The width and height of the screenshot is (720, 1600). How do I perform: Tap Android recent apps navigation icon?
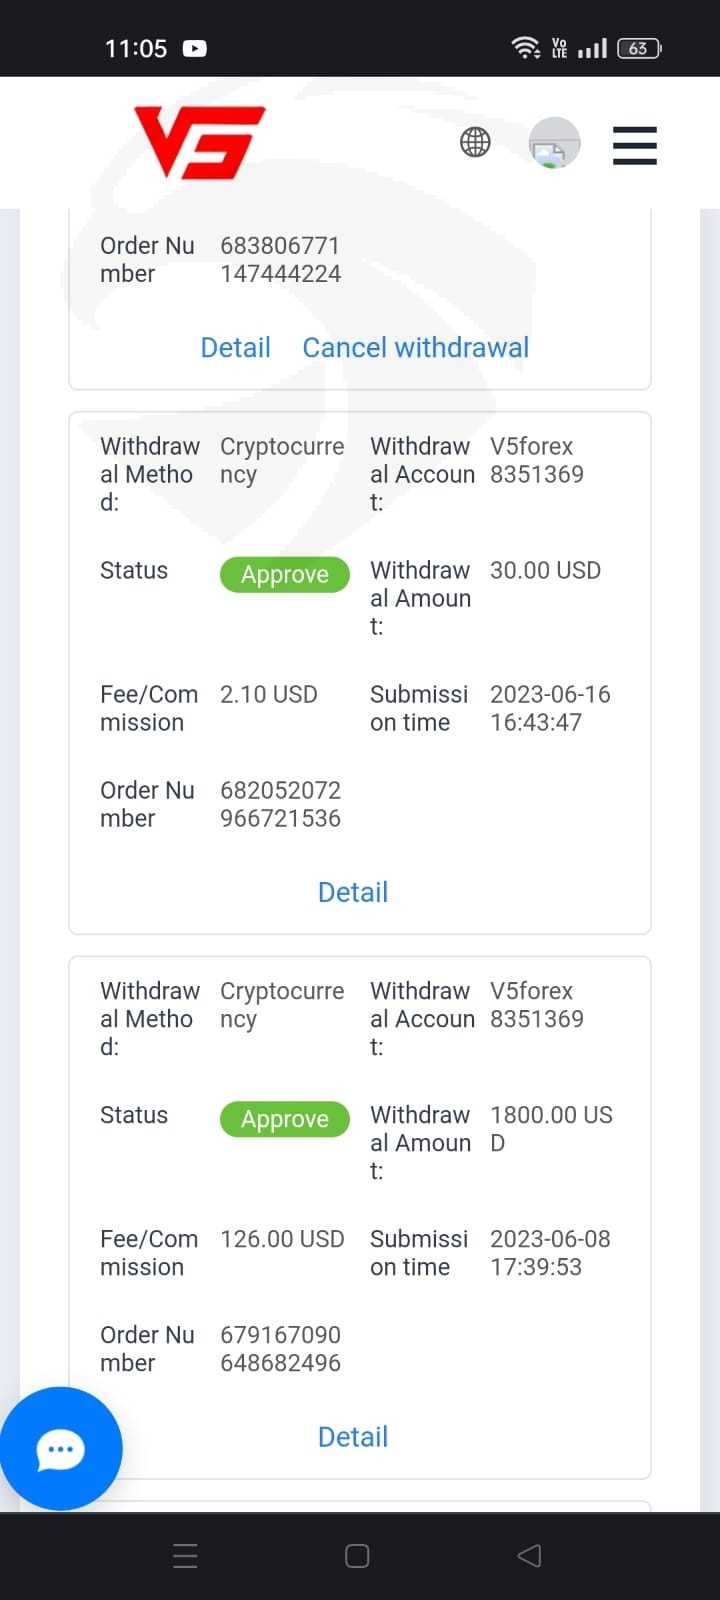pos(186,1555)
